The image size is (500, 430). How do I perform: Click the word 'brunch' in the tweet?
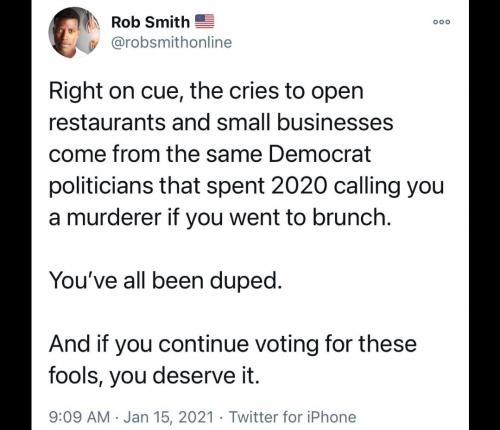click(x=348, y=217)
